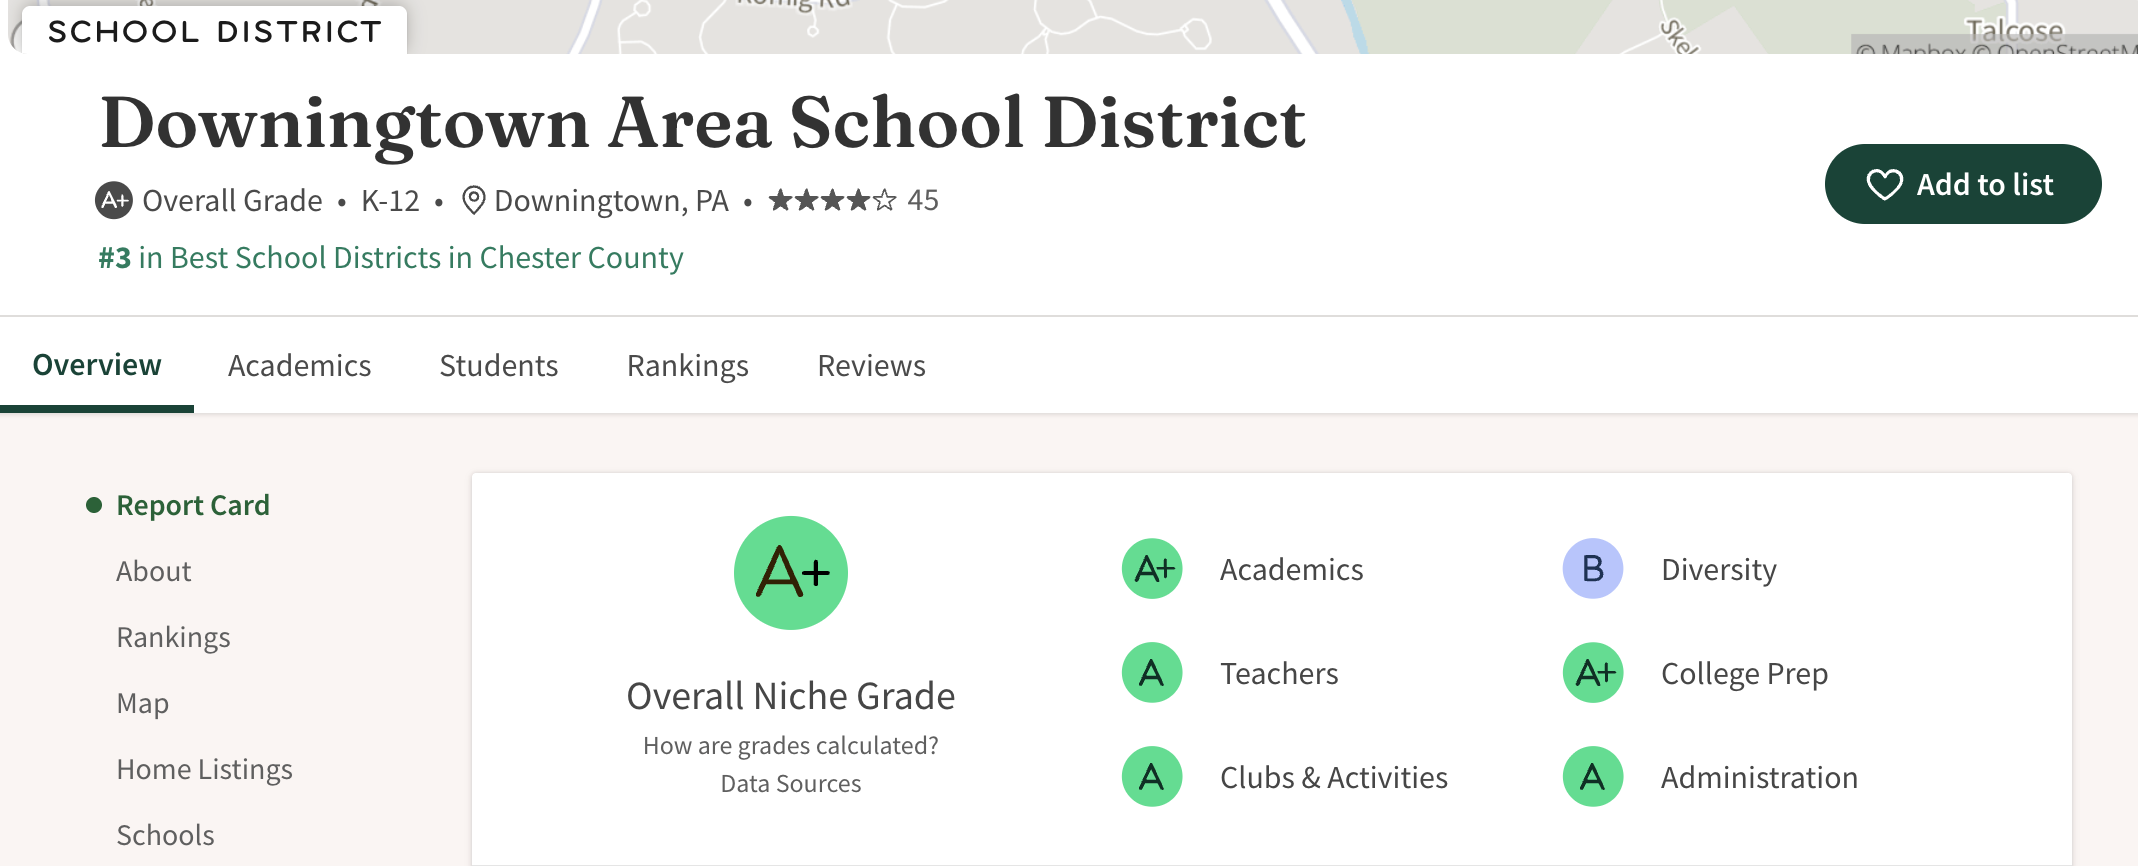
Task: Switch to the Academics tab
Action: [299, 366]
